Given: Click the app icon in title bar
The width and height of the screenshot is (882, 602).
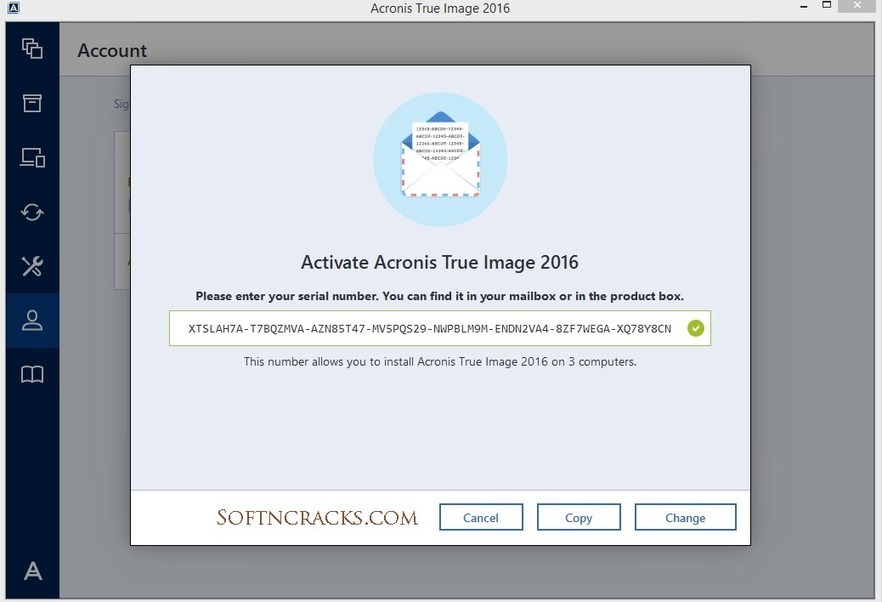Looking at the screenshot, I should (10, 8).
